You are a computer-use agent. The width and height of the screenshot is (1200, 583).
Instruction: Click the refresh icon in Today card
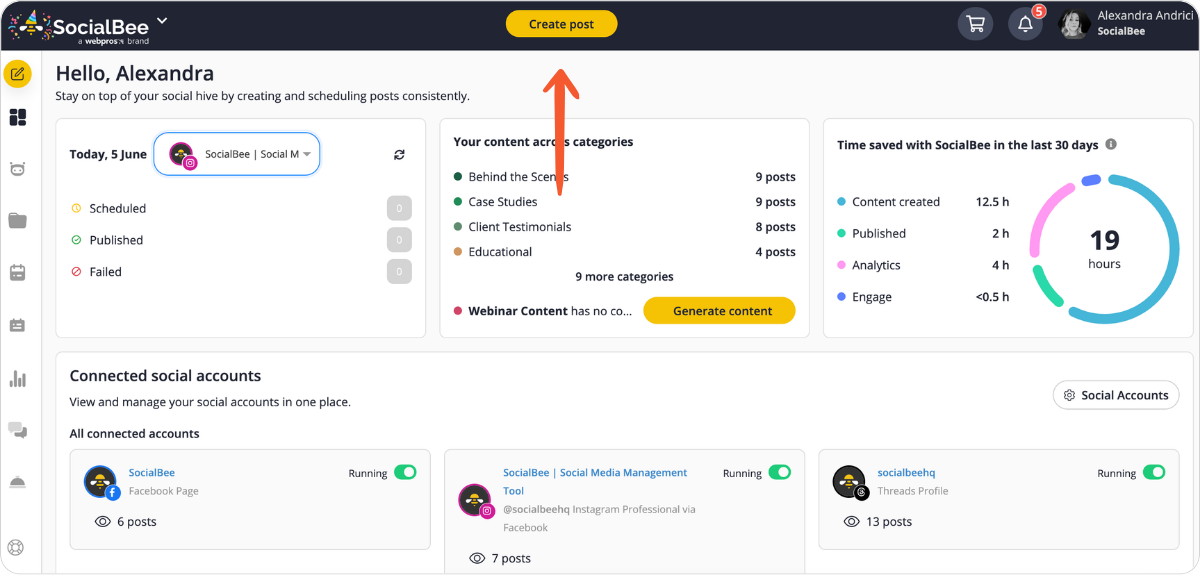pos(399,154)
